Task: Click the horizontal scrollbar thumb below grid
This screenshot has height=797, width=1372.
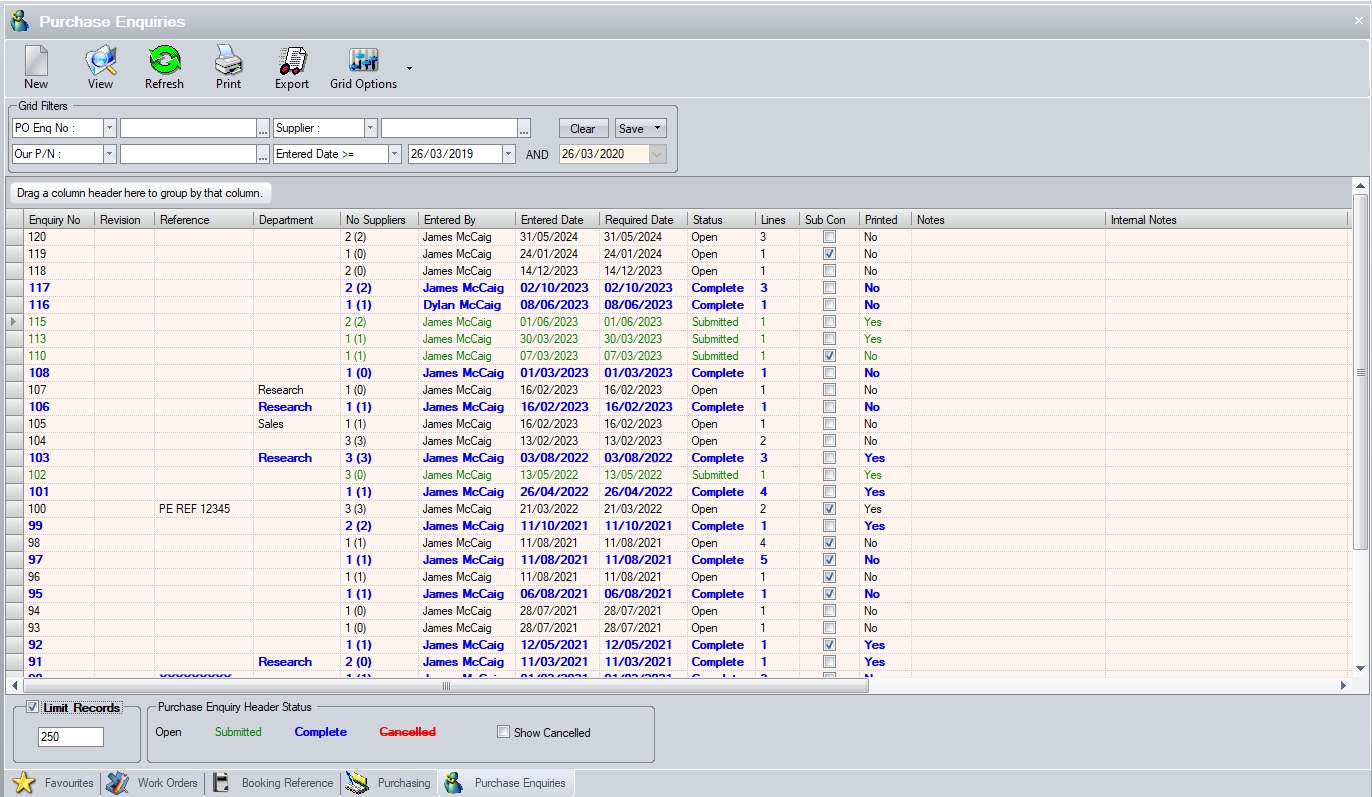Action: tap(446, 686)
